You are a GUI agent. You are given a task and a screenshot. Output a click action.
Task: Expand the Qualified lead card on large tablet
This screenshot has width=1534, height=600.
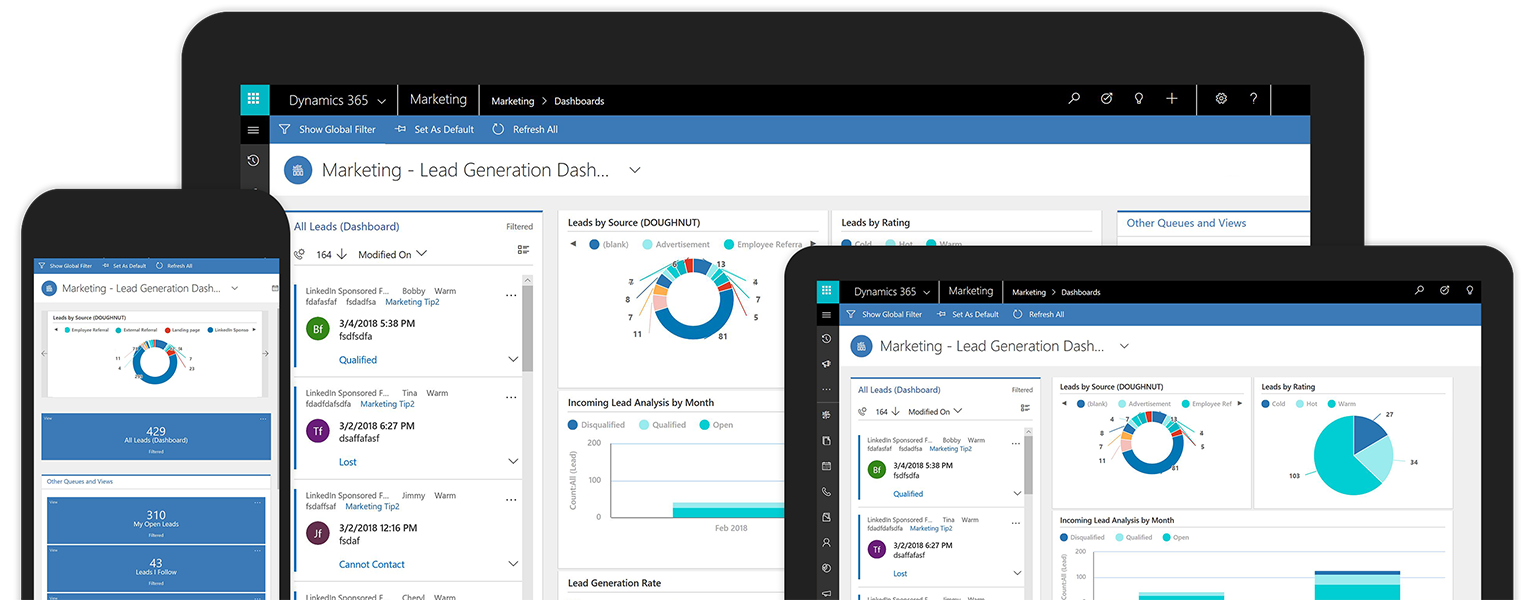[513, 359]
